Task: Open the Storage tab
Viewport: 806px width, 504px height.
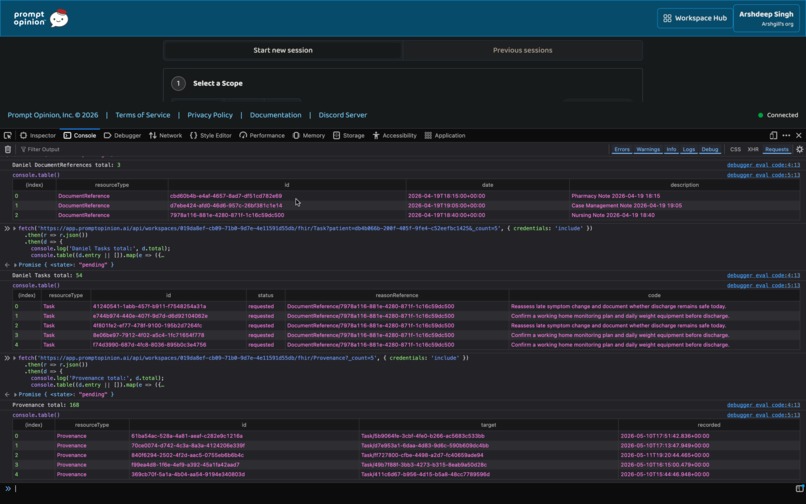Action: coord(349,135)
